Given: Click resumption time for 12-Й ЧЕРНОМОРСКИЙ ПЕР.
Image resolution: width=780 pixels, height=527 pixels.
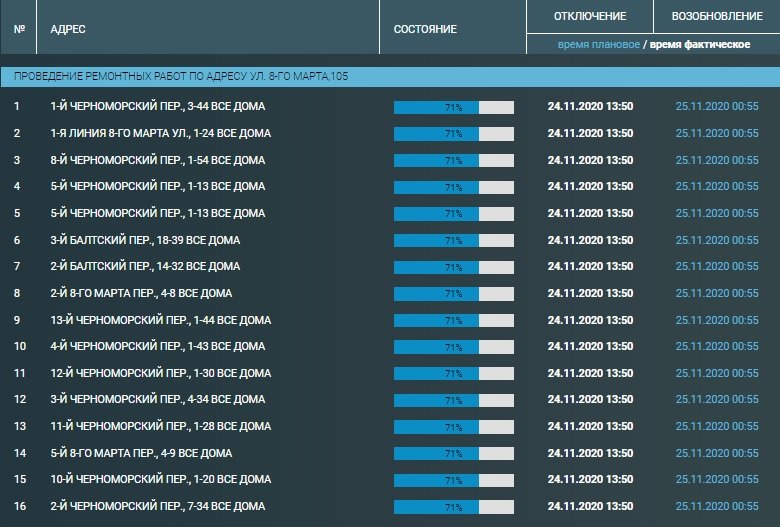Looking at the screenshot, I should (x=717, y=373).
